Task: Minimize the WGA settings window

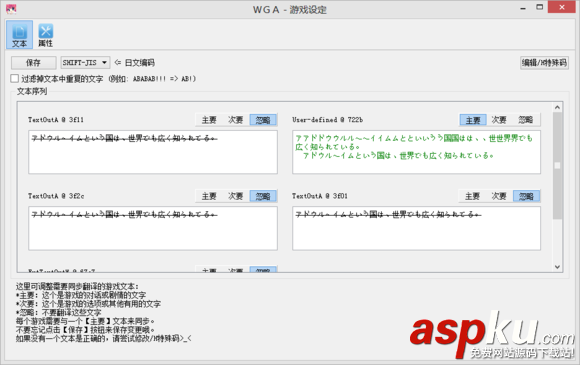Action: (x=523, y=8)
